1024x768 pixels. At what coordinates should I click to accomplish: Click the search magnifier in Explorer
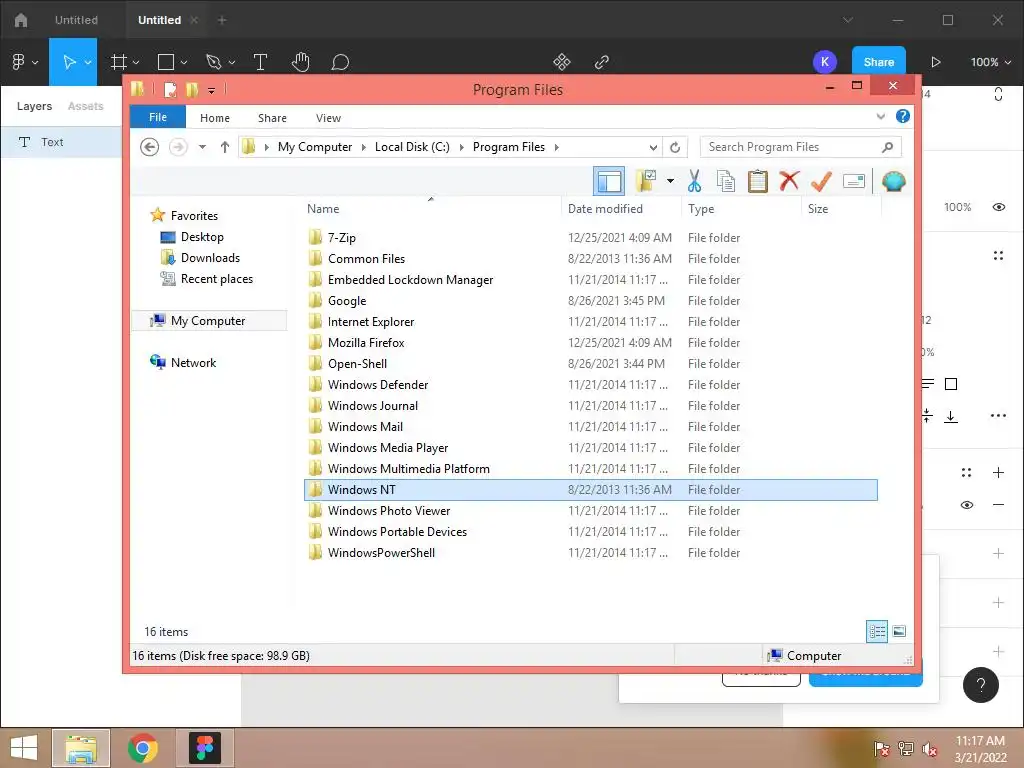tap(887, 147)
